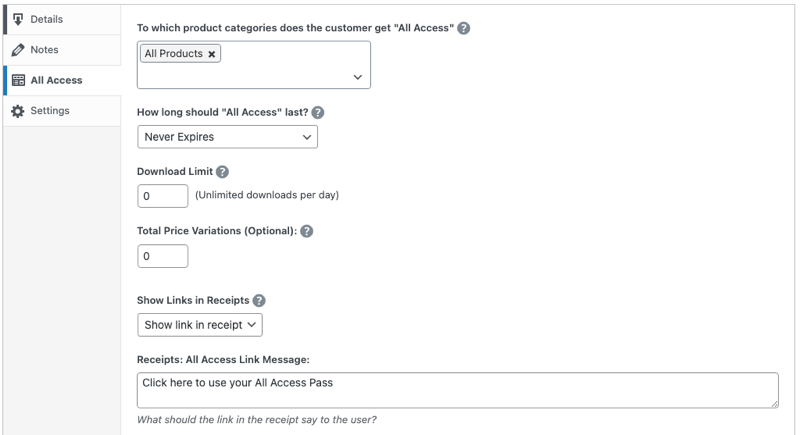Remove the All Products category tag
The width and height of the screenshot is (800, 435).
pyautogui.click(x=212, y=54)
